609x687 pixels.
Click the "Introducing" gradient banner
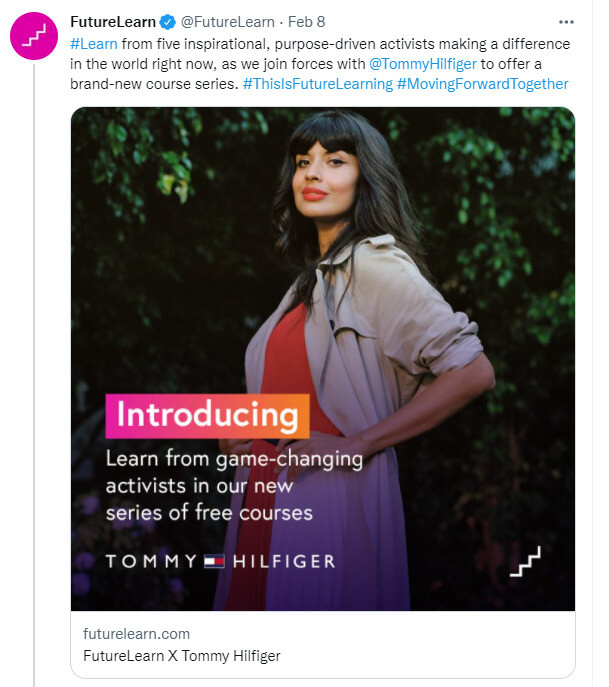(x=208, y=416)
